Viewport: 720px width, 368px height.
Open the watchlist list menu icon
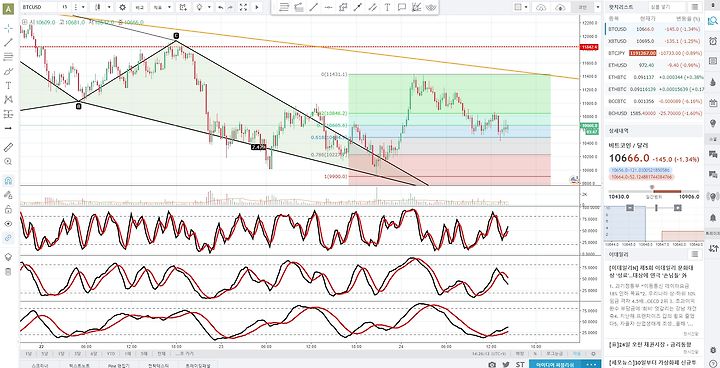coord(694,7)
